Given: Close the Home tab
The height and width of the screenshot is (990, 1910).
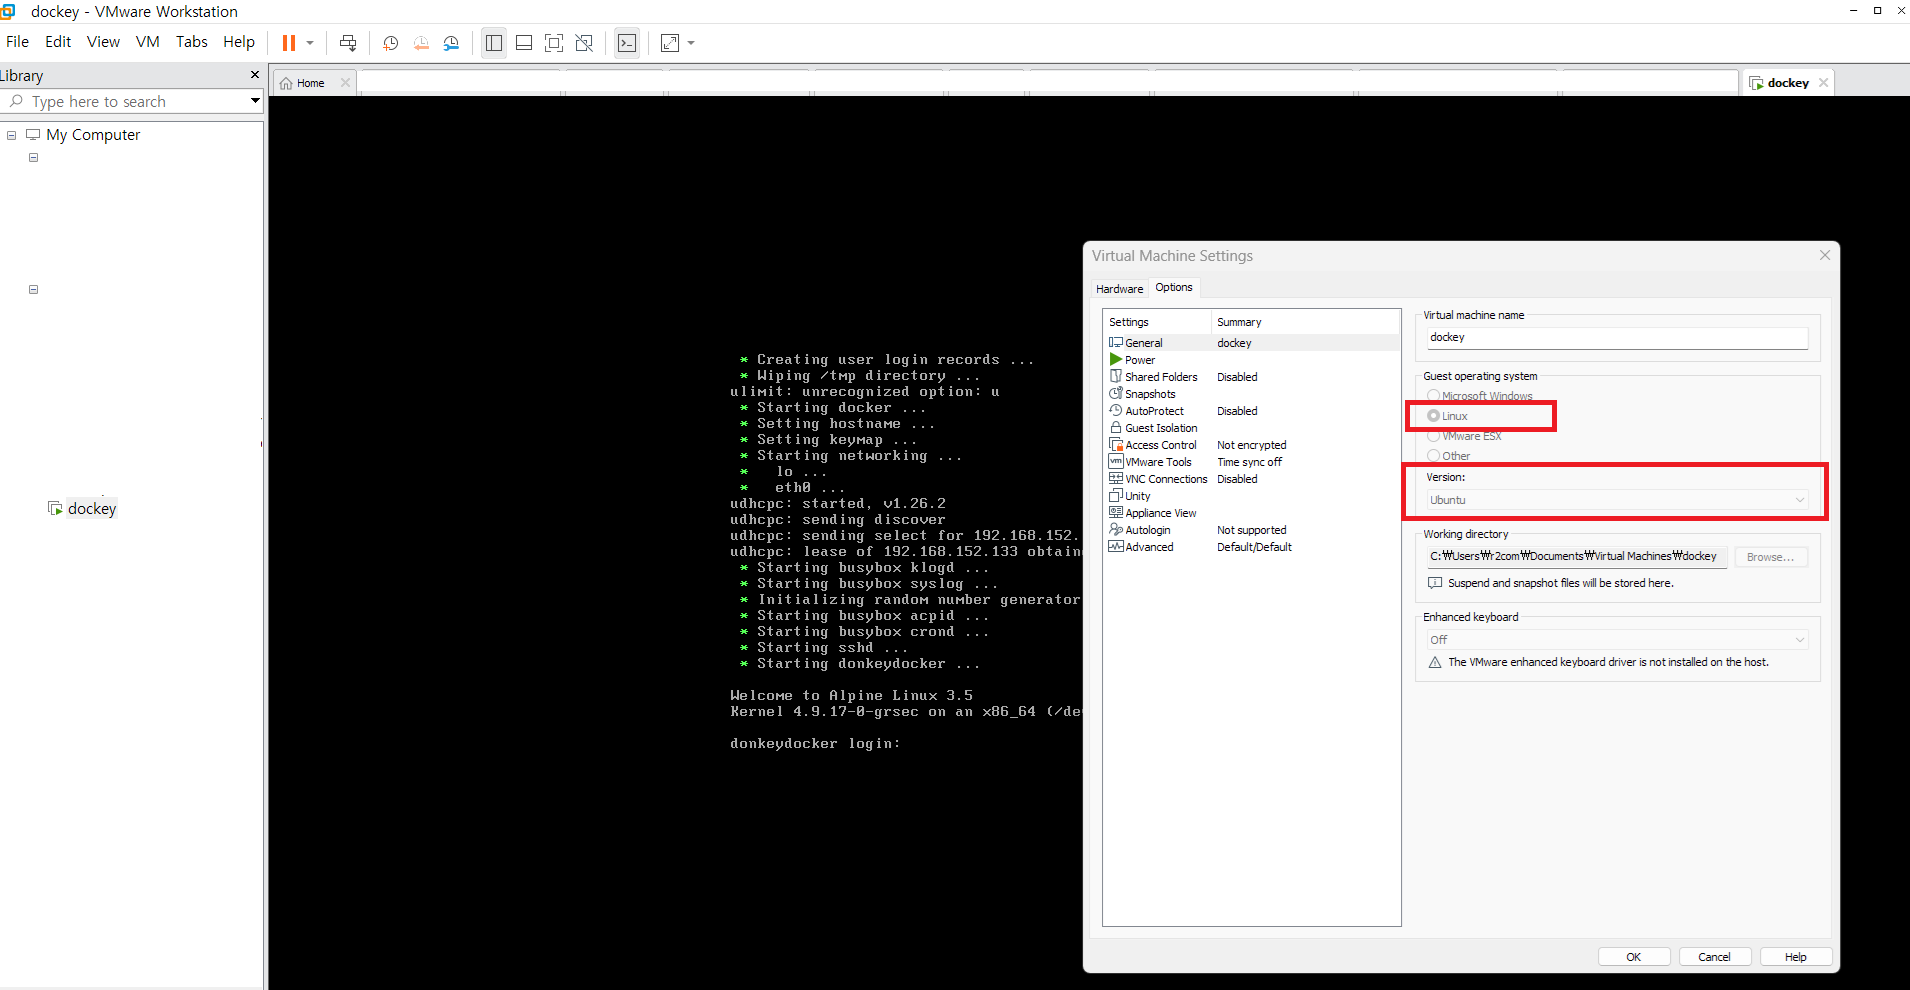Looking at the screenshot, I should [x=345, y=83].
